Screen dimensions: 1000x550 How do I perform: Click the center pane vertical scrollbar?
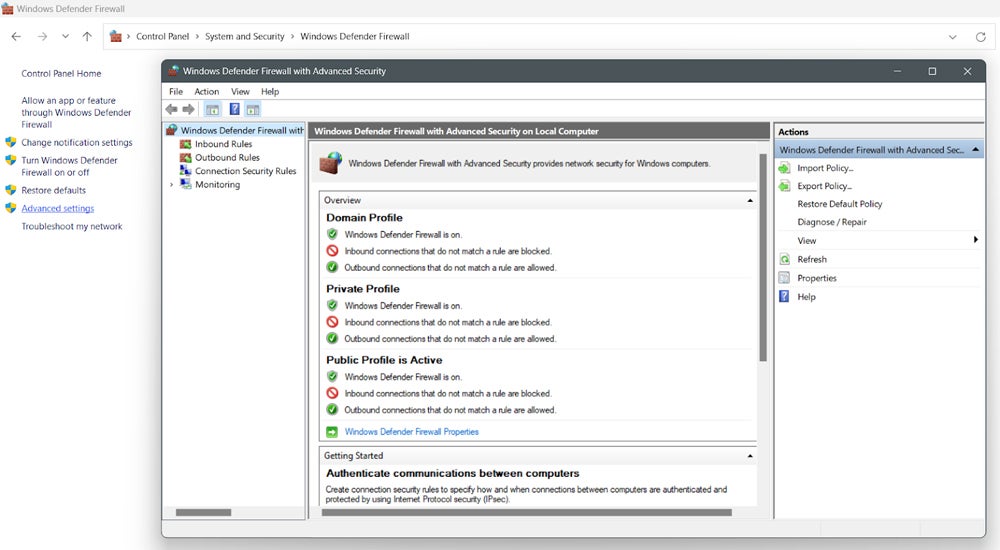click(762, 300)
